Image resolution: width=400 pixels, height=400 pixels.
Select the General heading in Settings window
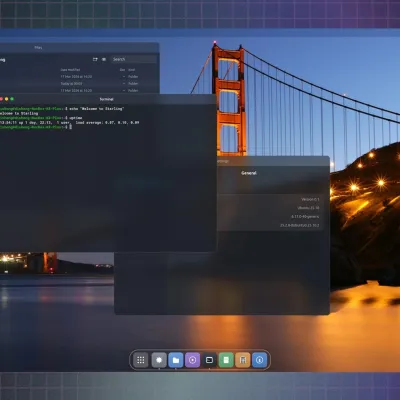[249, 173]
